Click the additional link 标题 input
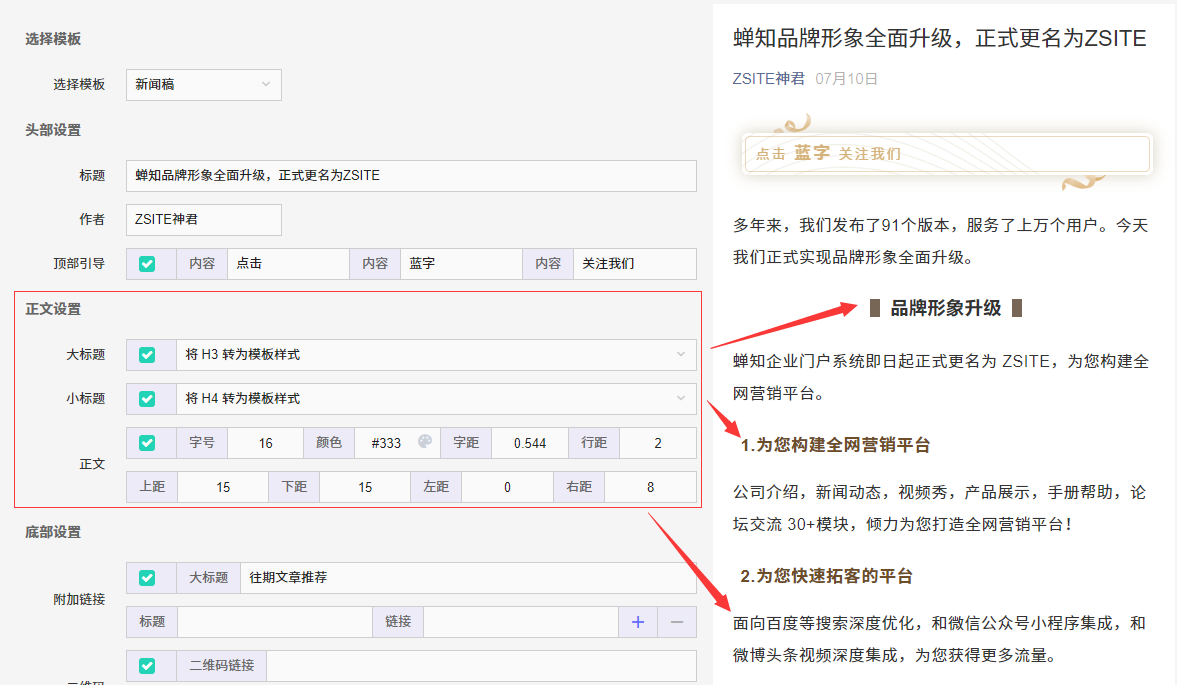Image resolution: width=1177 pixels, height=685 pixels. 275,622
